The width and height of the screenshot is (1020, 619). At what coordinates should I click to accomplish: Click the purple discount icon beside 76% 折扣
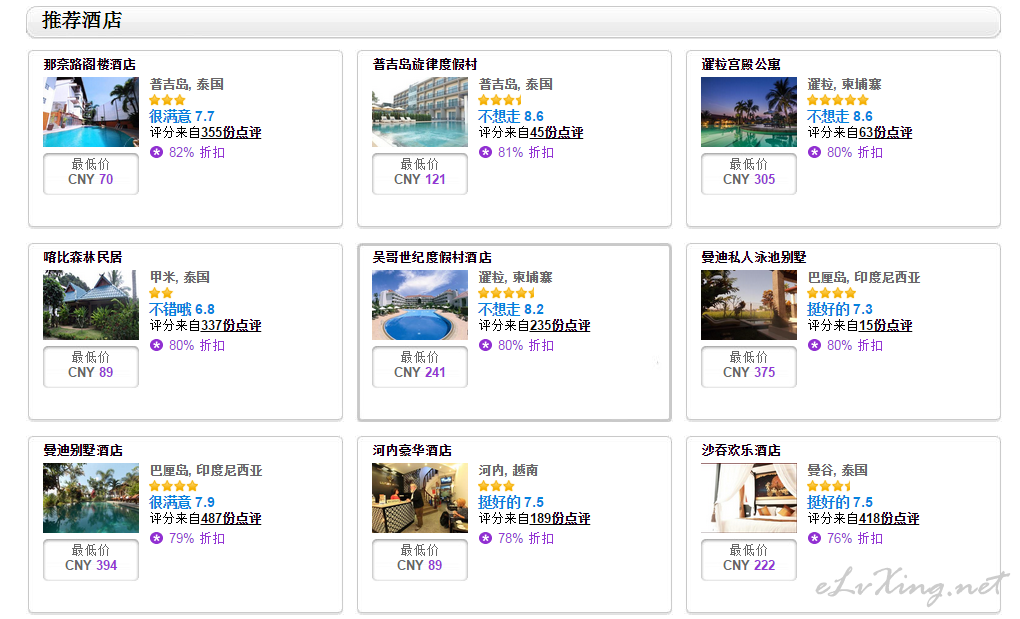[814, 538]
